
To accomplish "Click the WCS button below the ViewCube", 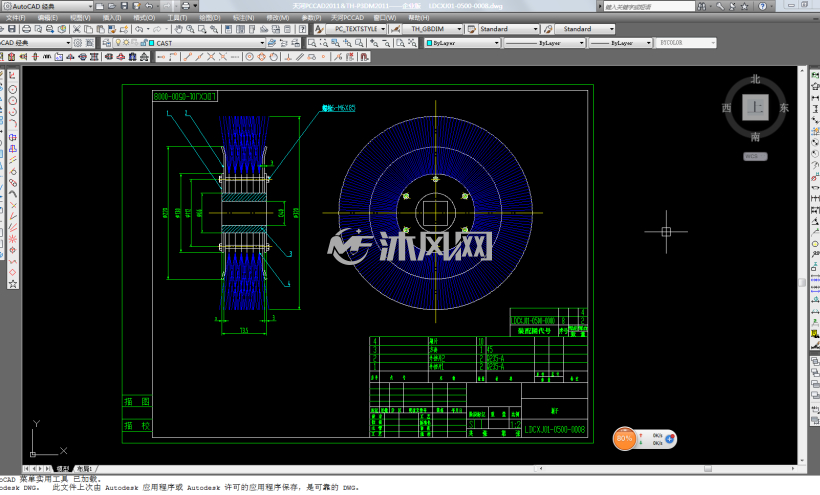I will point(755,156).
